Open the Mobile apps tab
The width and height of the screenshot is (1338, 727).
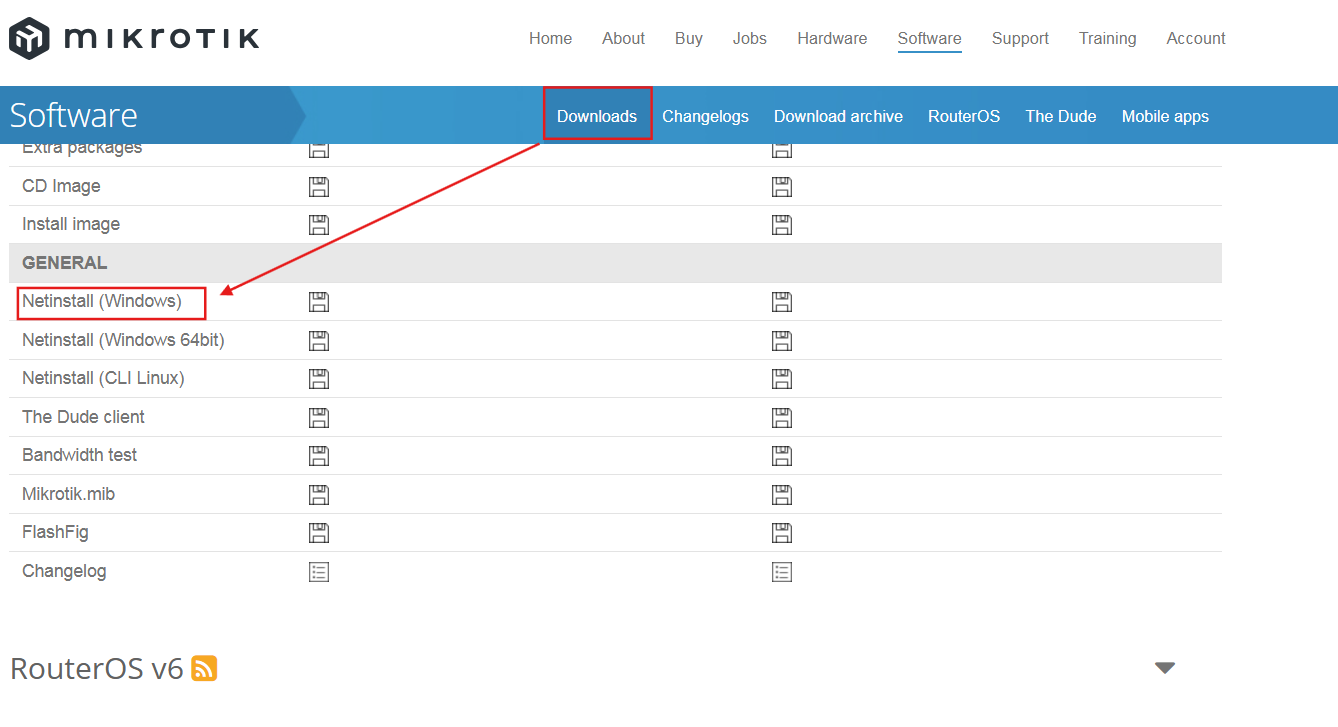click(x=1165, y=116)
